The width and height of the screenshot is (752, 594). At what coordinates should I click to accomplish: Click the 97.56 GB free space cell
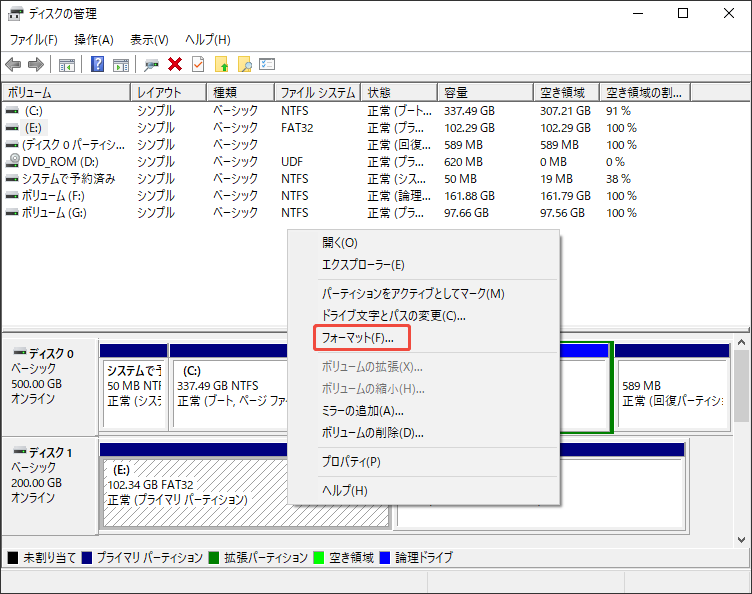pyautogui.click(x=562, y=213)
